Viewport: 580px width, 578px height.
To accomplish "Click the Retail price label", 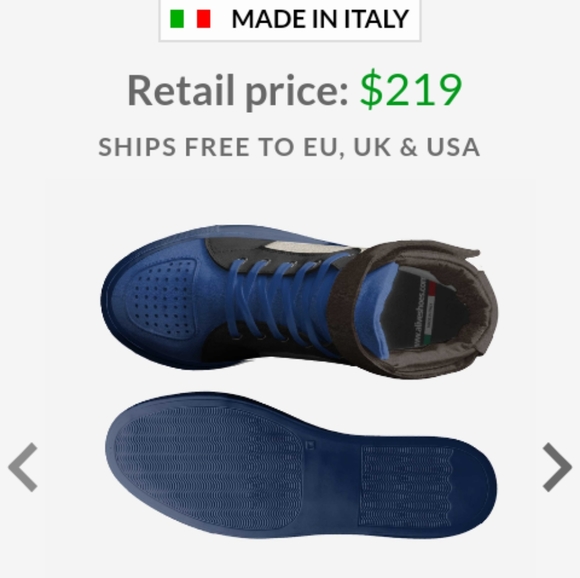I will [238, 91].
